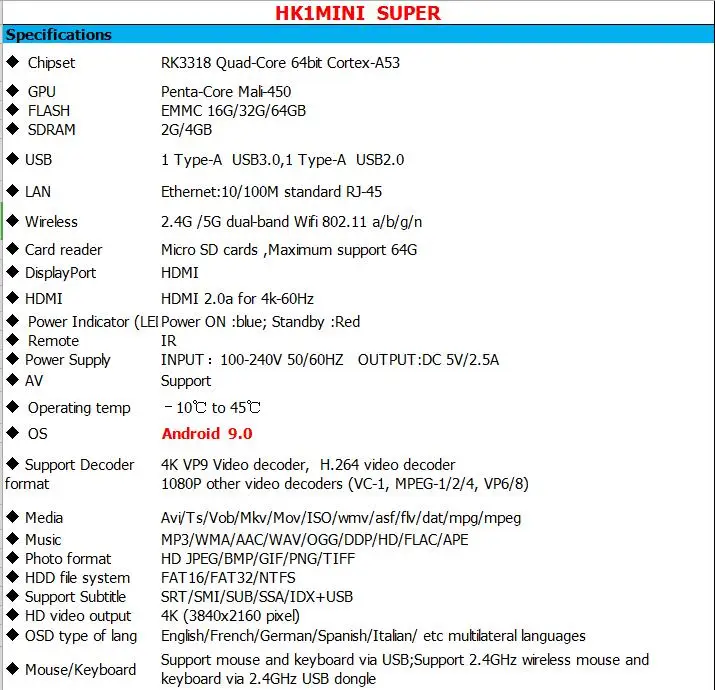
Task: Select keyboard via 2.4GHz USB dongle line
Action: point(269,679)
